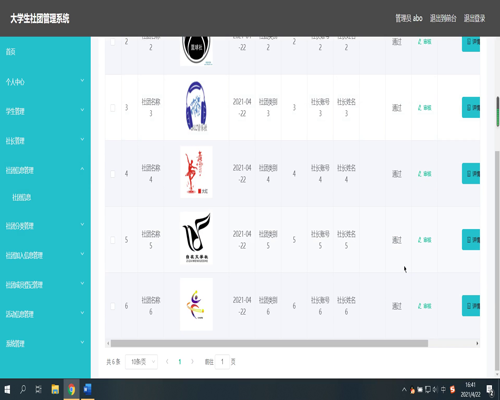Screen dimensions: 500x400
Task: Open Microsoft Word from the taskbar
Action: click(87, 389)
